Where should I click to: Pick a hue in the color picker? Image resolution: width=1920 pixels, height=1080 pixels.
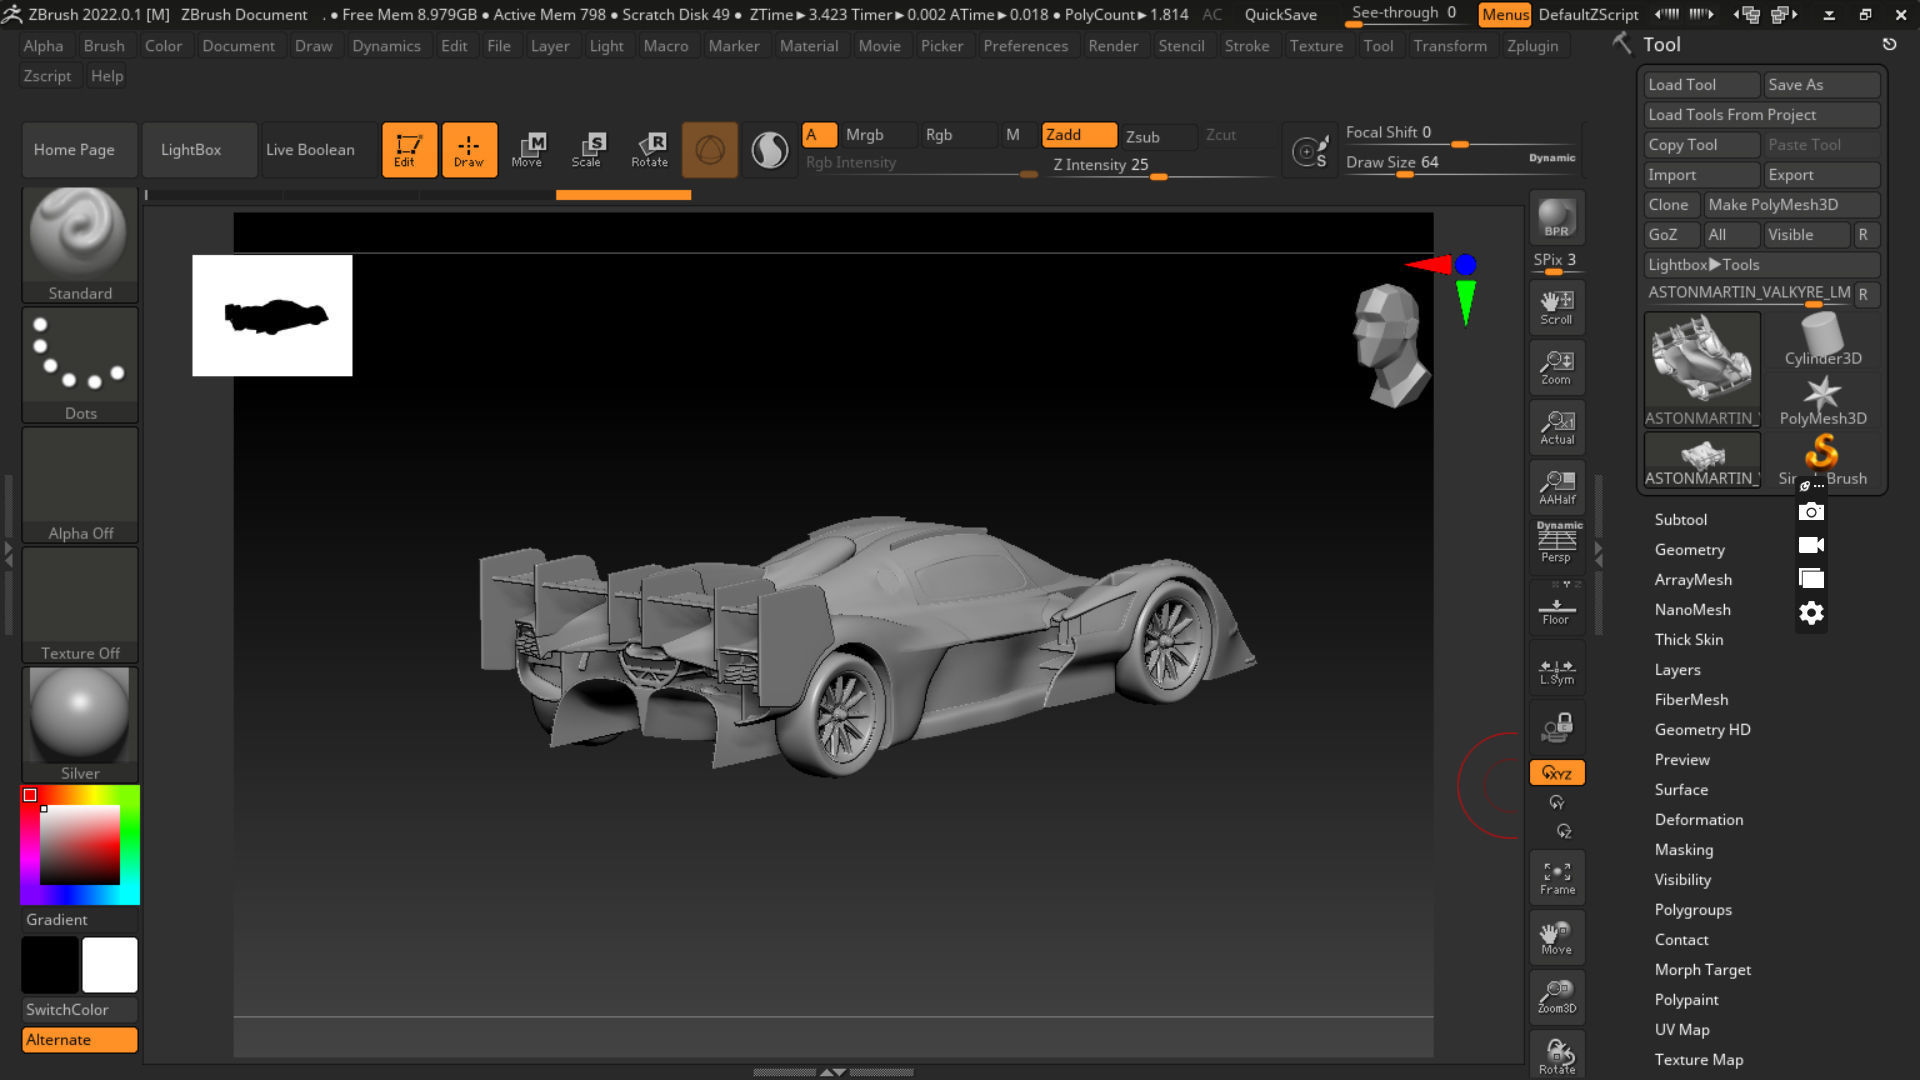click(x=80, y=845)
